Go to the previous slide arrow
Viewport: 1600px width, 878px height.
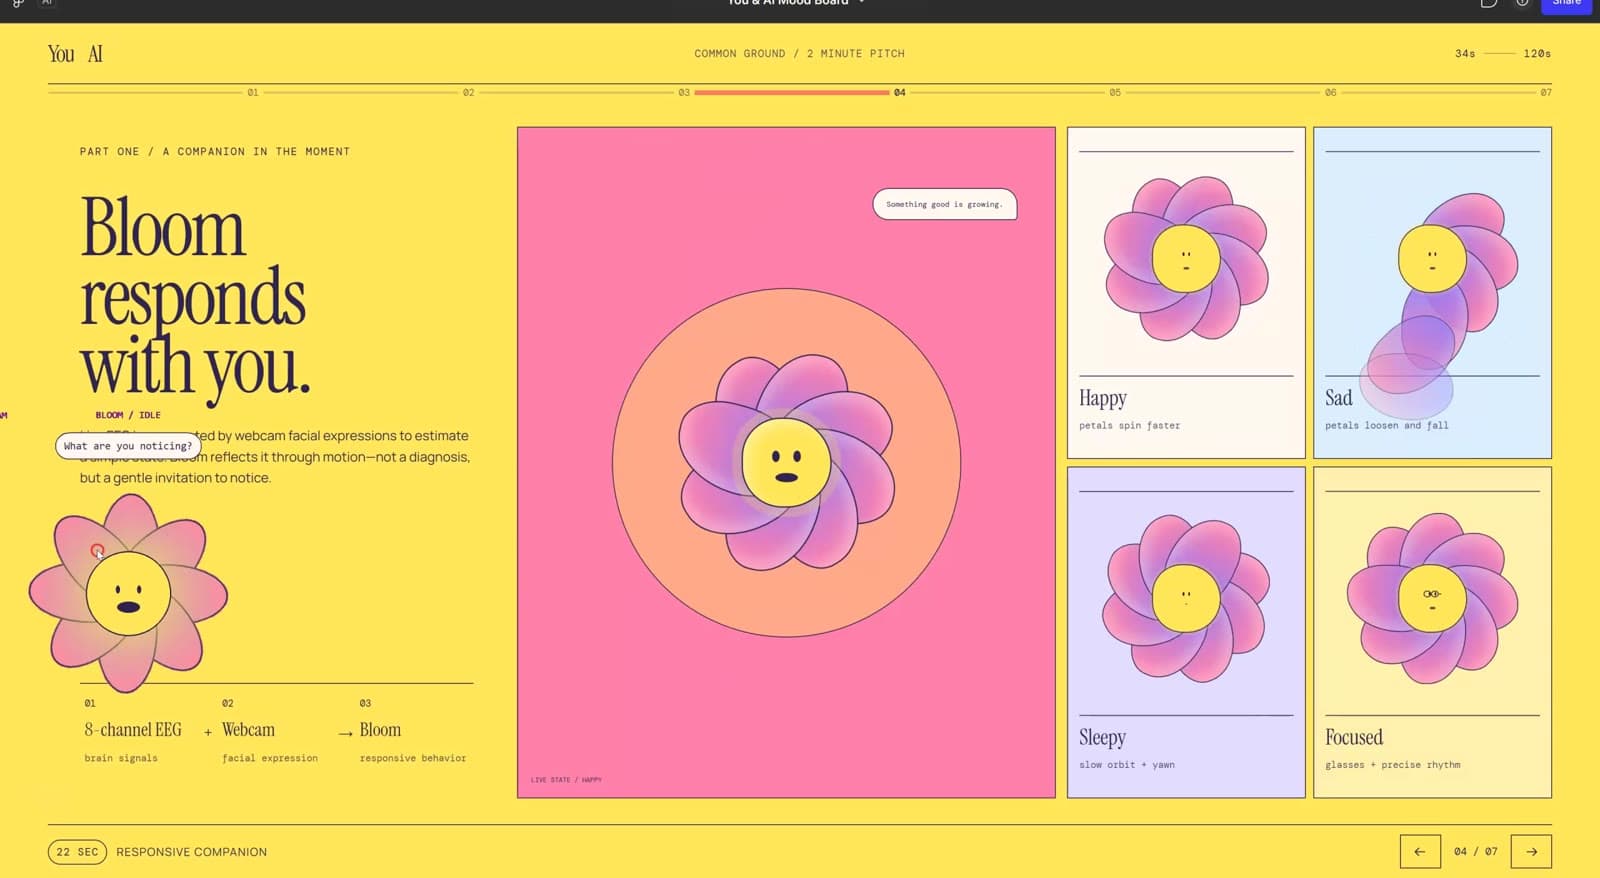click(1420, 851)
